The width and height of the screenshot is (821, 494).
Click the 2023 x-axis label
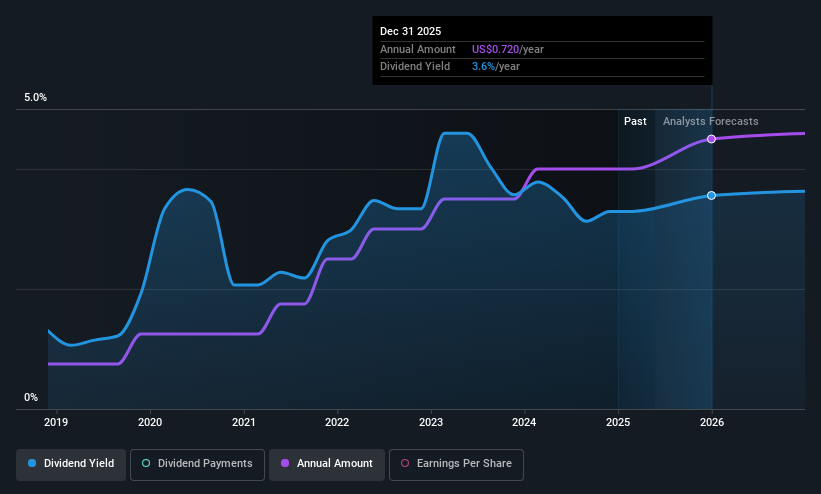click(431, 422)
